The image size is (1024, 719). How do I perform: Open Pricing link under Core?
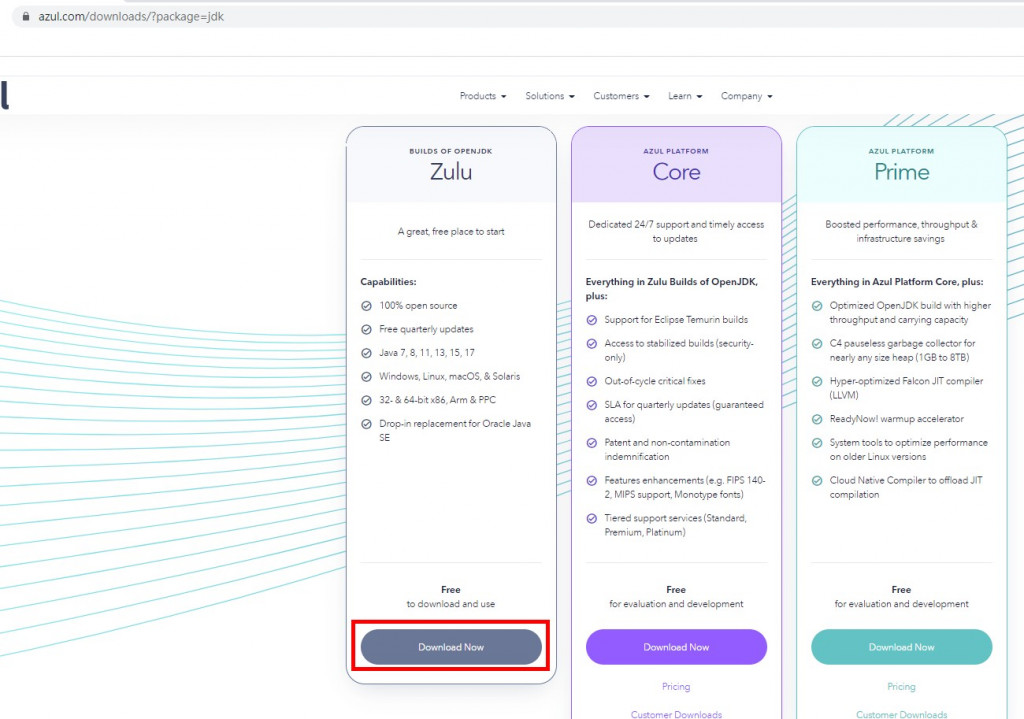676,686
